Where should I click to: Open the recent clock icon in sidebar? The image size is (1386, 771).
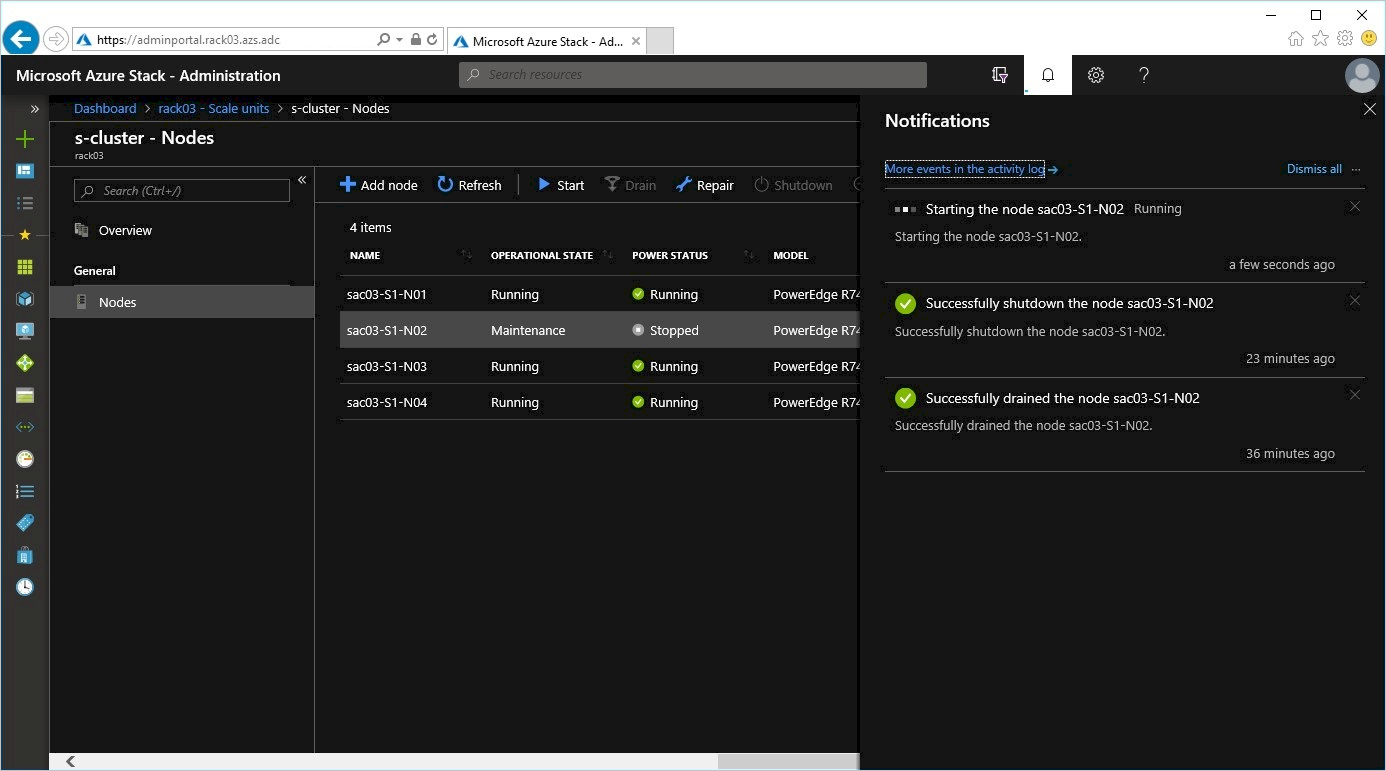point(25,587)
